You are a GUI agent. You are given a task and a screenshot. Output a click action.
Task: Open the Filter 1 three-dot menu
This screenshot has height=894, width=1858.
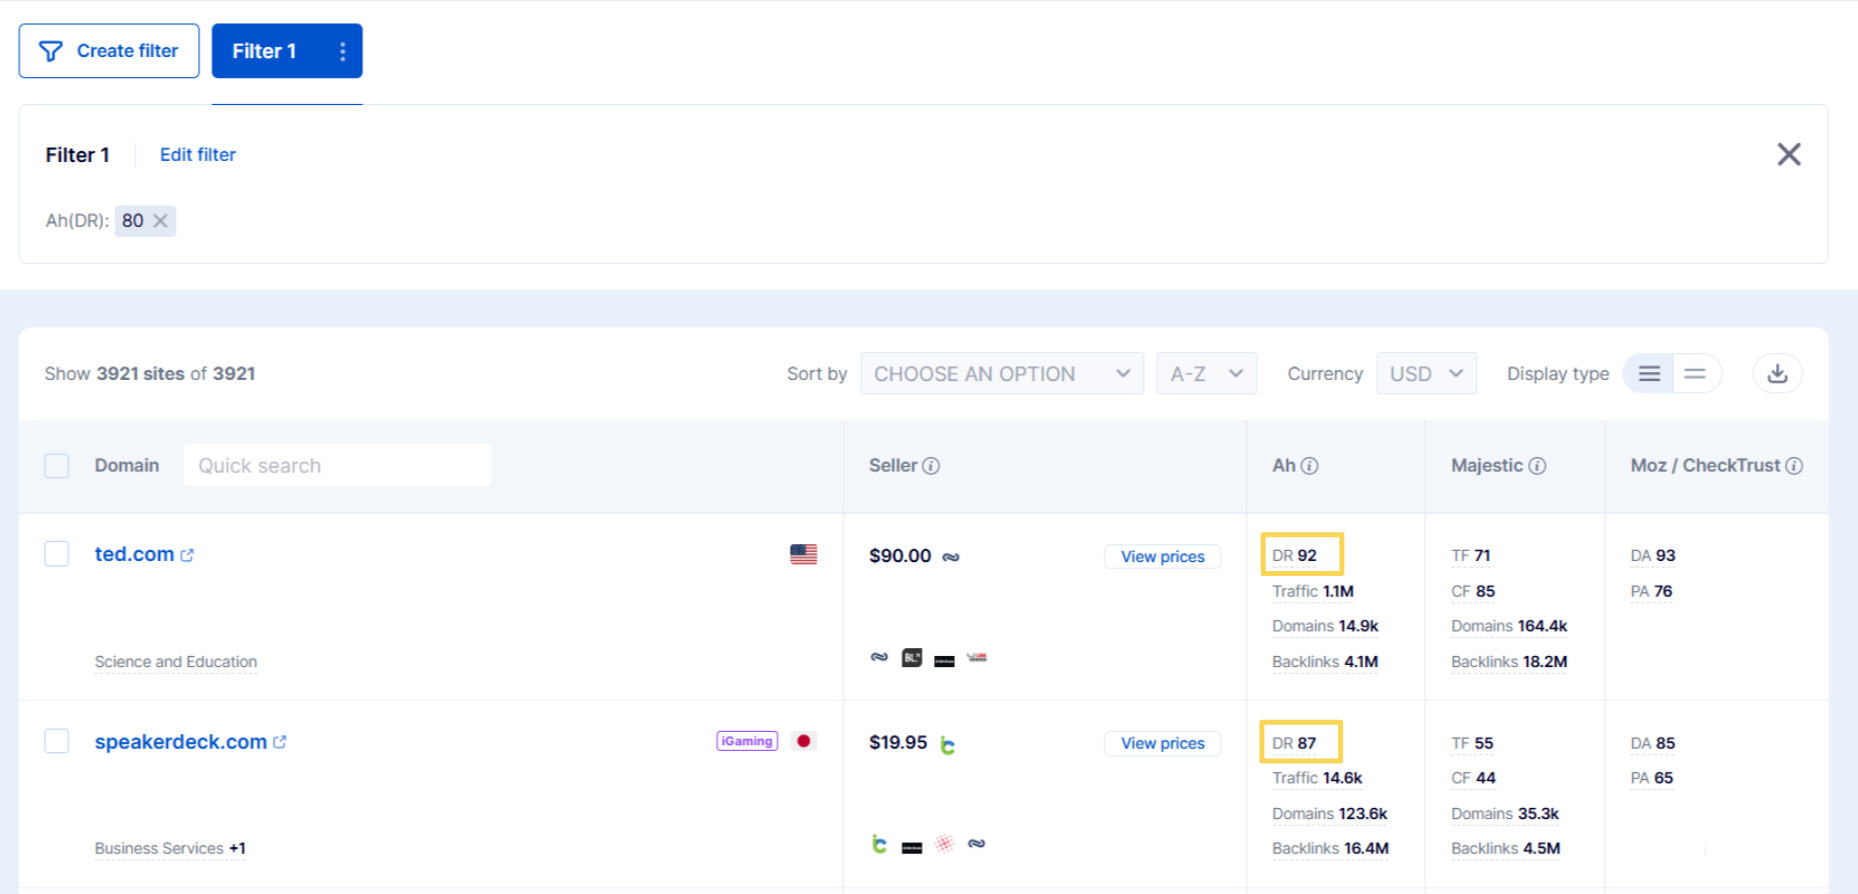(342, 51)
